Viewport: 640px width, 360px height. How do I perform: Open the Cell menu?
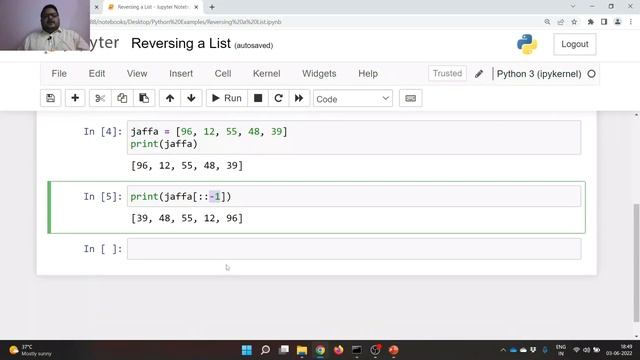coord(223,73)
